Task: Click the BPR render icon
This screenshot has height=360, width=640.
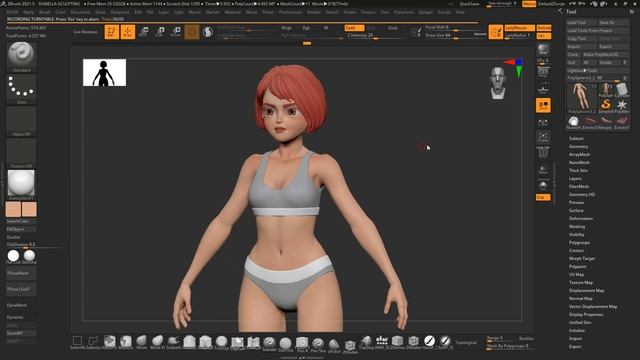Action: point(543,50)
